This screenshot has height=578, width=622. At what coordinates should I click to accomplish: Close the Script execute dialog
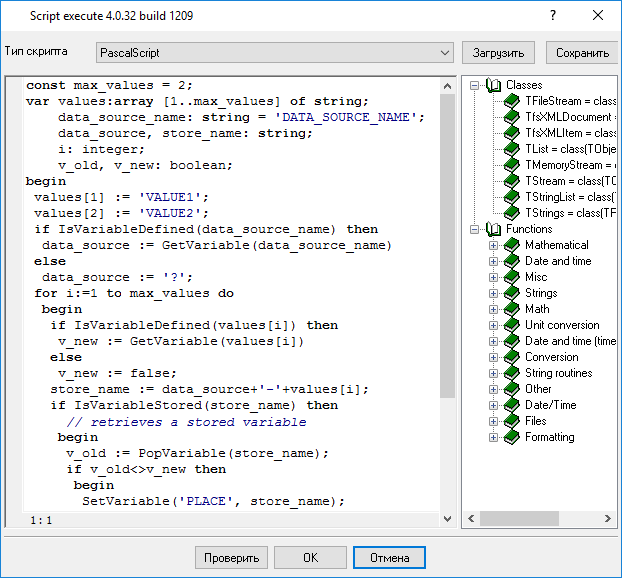click(x=598, y=15)
